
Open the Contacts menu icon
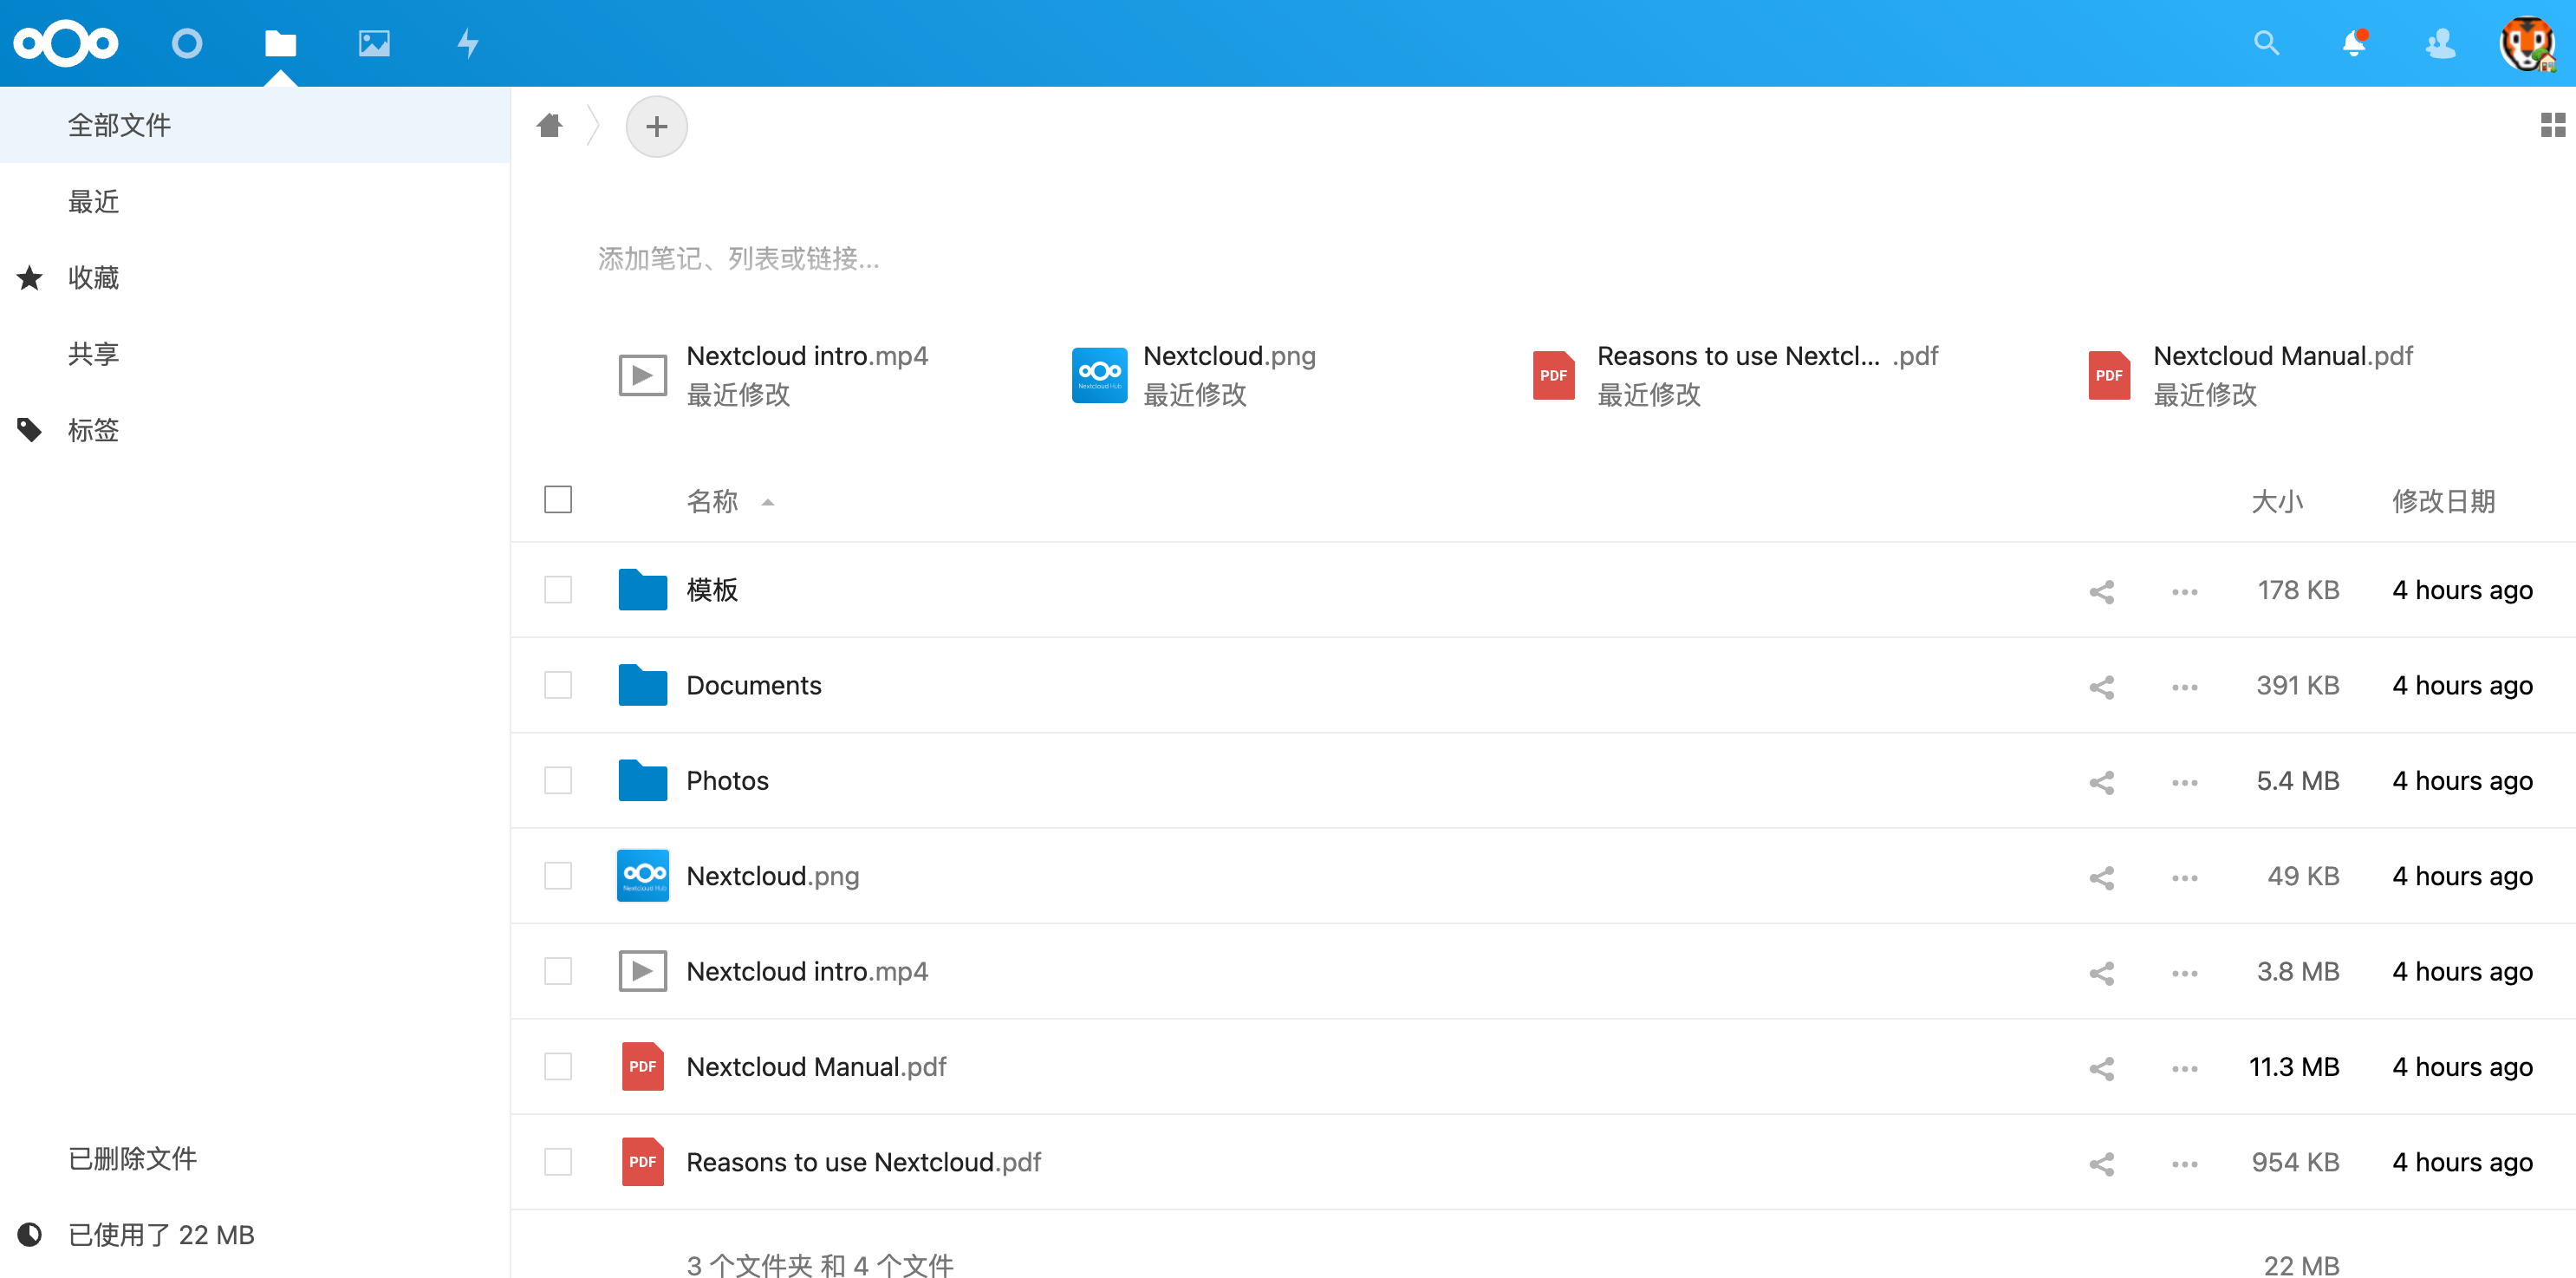click(2441, 43)
